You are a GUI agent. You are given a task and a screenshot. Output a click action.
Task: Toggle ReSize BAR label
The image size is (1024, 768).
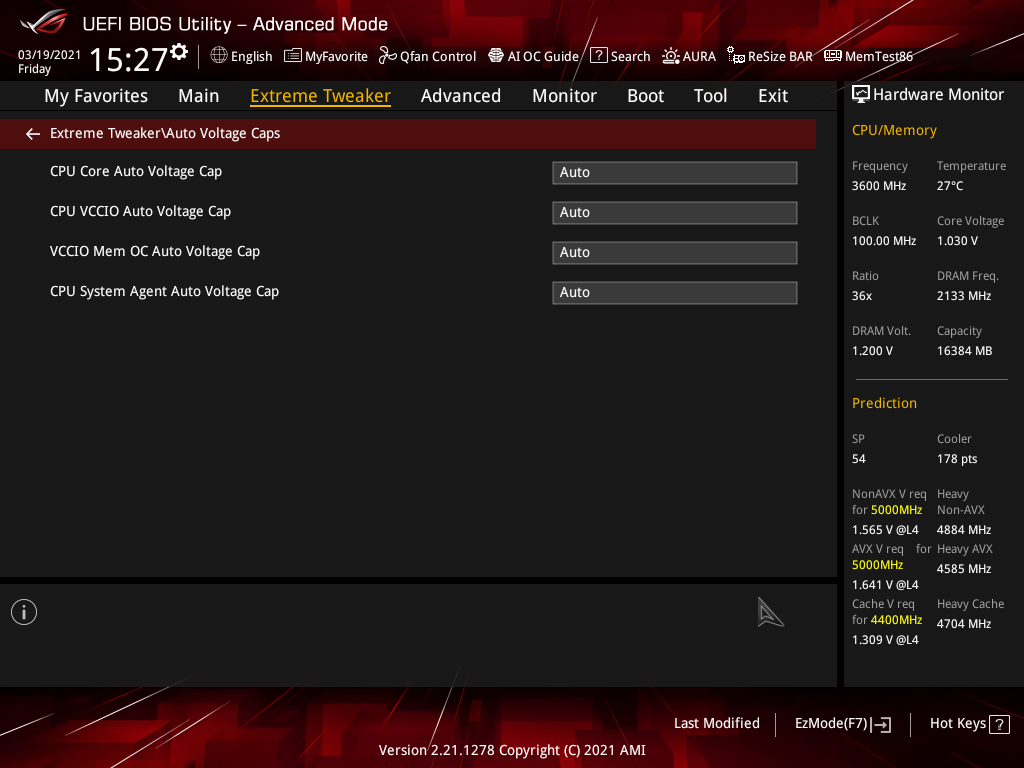pos(780,57)
